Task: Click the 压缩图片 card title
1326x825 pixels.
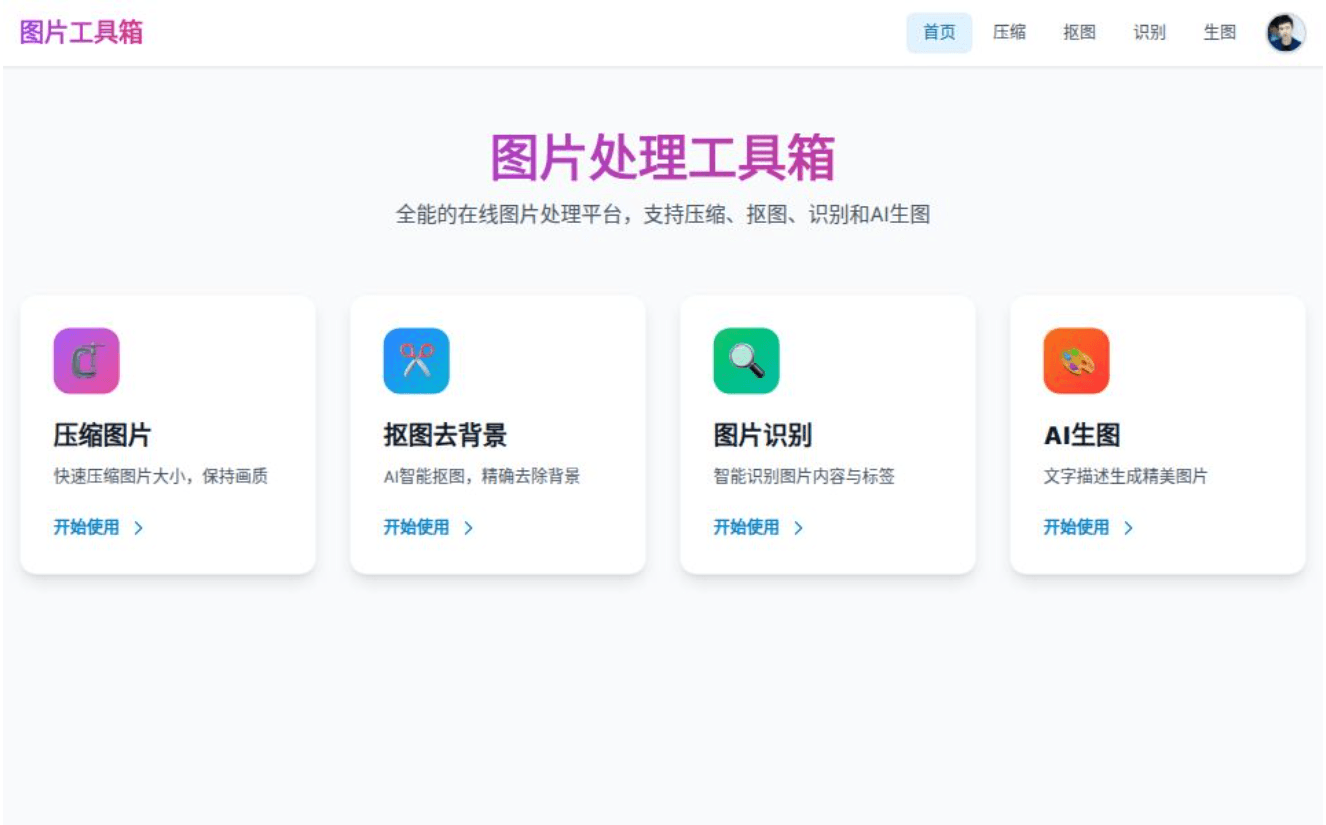Action: (x=102, y=435)
